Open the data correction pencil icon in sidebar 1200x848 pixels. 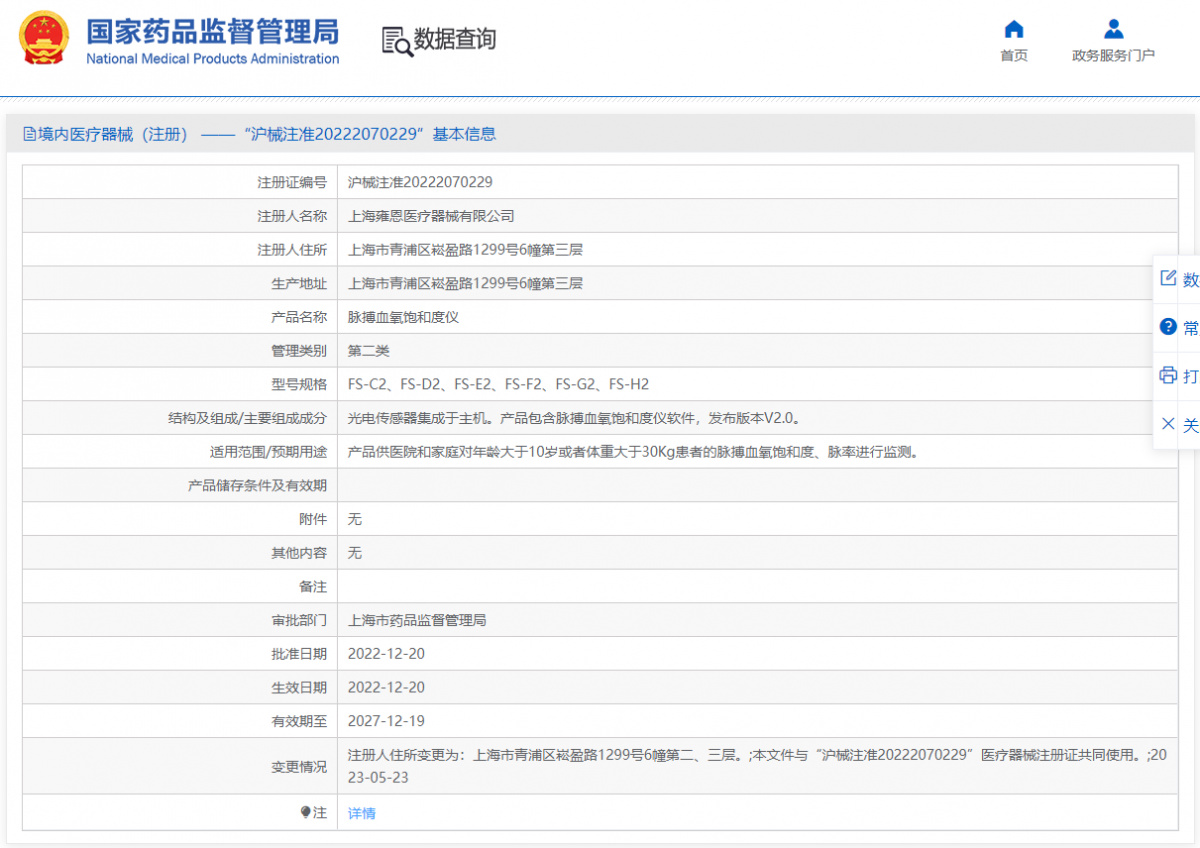point(1167,275)
